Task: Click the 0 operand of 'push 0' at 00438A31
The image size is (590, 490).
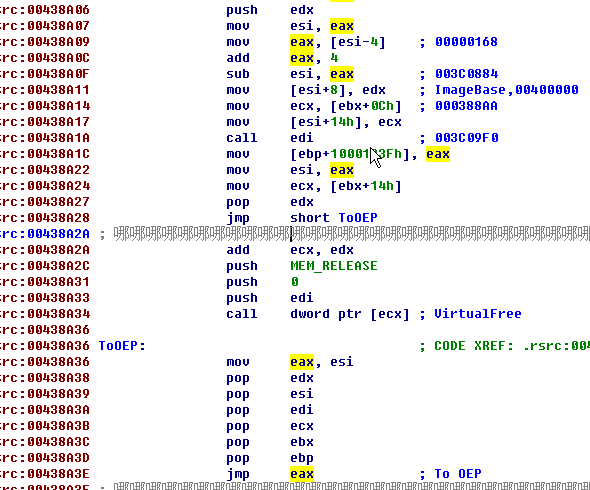Action: point(295,282)
